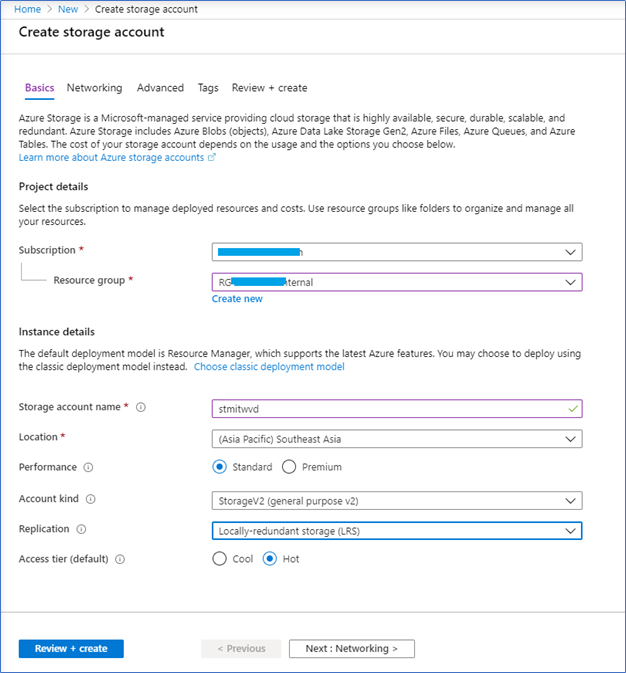Screen dimensions: 626x673
Task: Choose the Hot access tier
Action: pos(270,559)
